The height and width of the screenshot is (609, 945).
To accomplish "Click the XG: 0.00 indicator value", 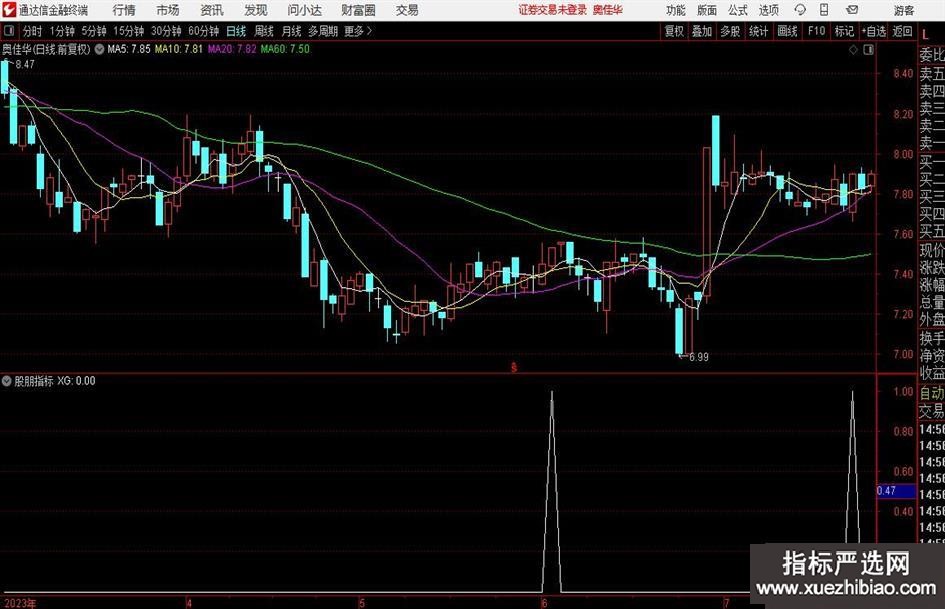I will pos(77,381).
